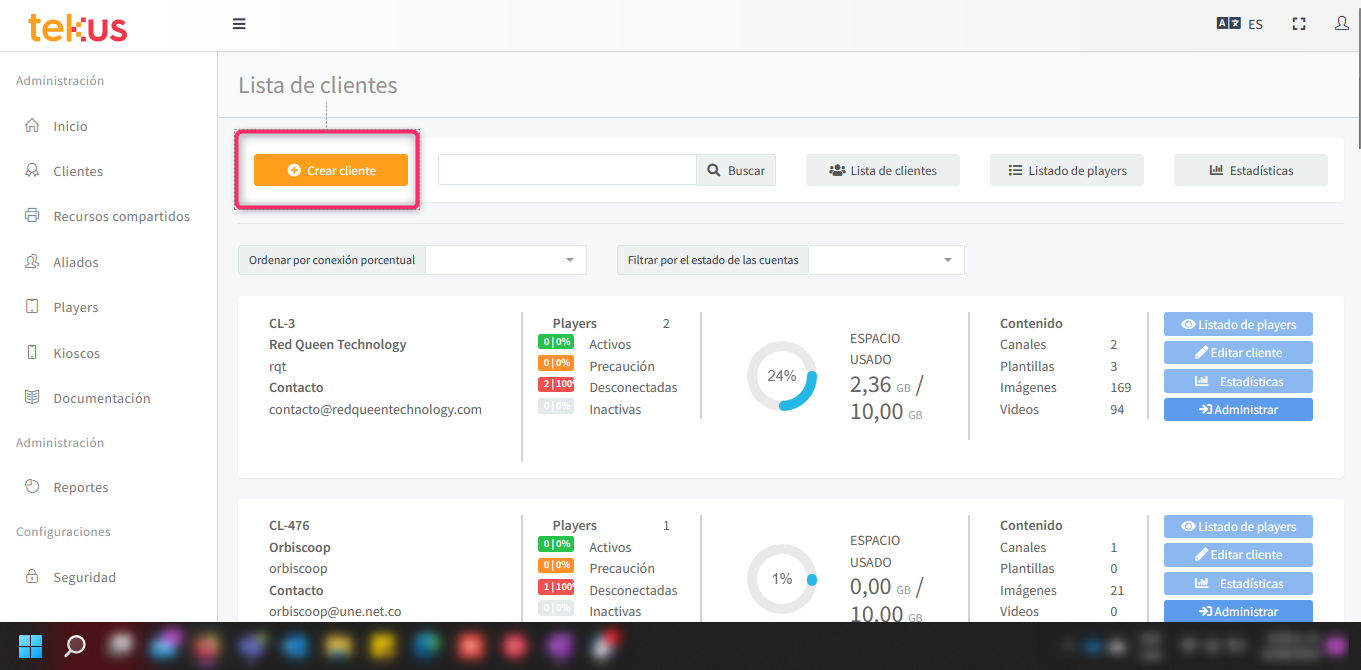Click the Tekus logo
This screenshot has width=1361, height=670.
click(x=78, y=27)
